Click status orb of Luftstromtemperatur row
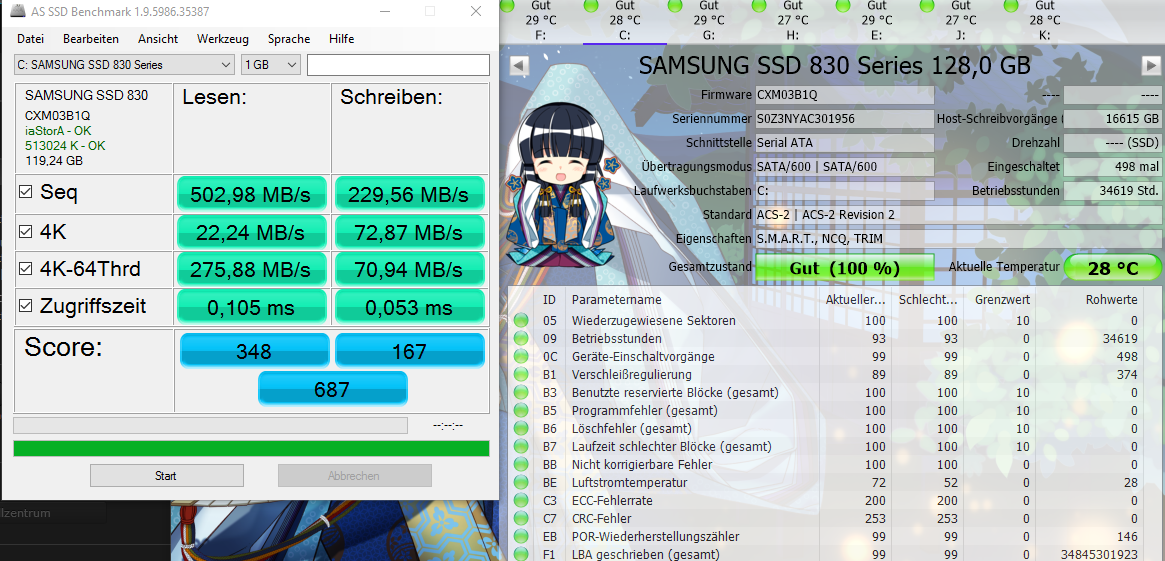1165x561 pixels. tap(521, 483)
